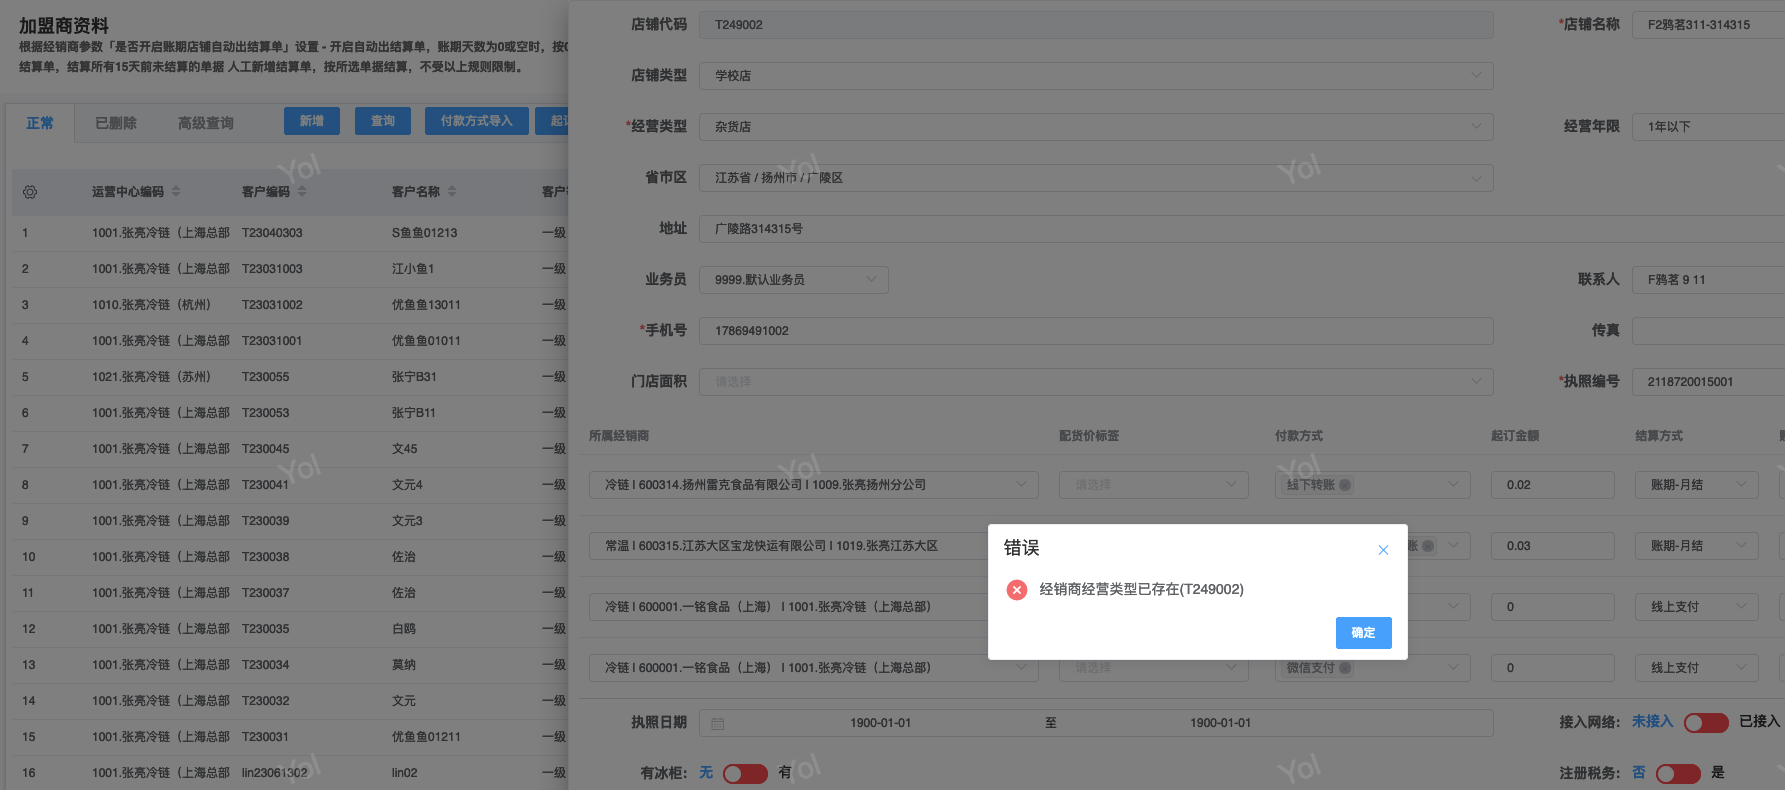The image size is (1785, 790).
Task: Open the 经营类型 dropdown showing 杂货店
Action: [1096, 127]
